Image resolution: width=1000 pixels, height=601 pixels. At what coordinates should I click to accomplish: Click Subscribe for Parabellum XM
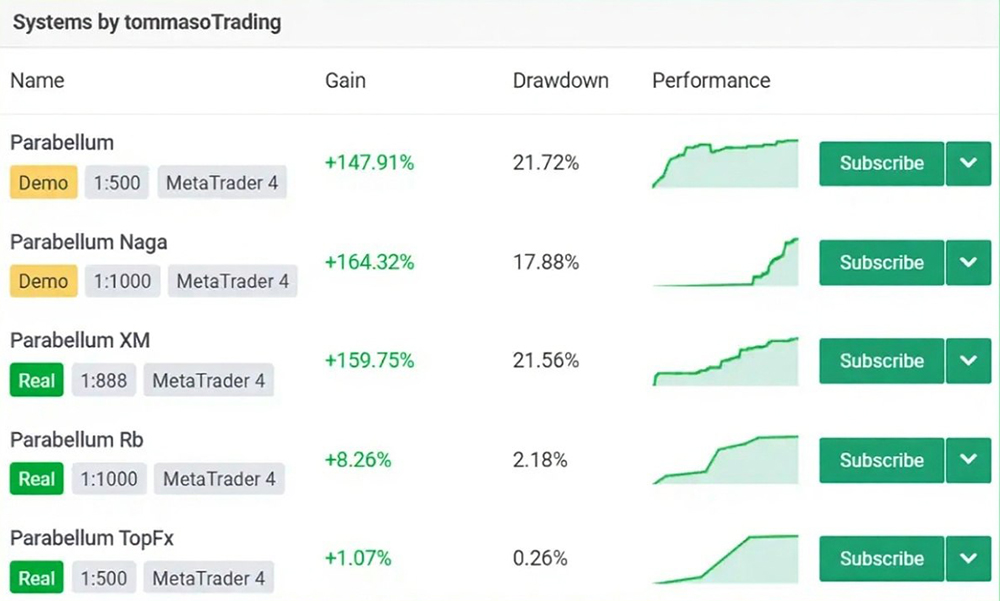(881, 361)
